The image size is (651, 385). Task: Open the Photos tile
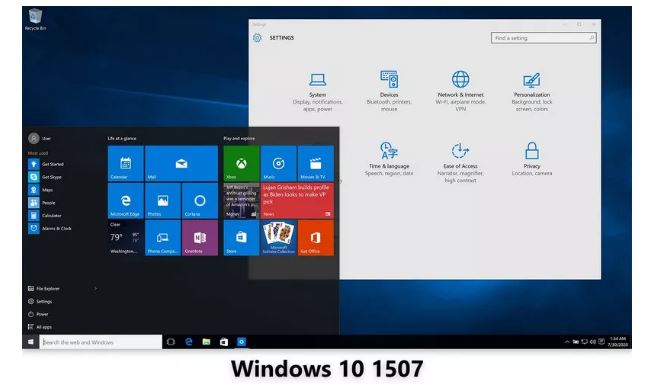tap(163, 201)
